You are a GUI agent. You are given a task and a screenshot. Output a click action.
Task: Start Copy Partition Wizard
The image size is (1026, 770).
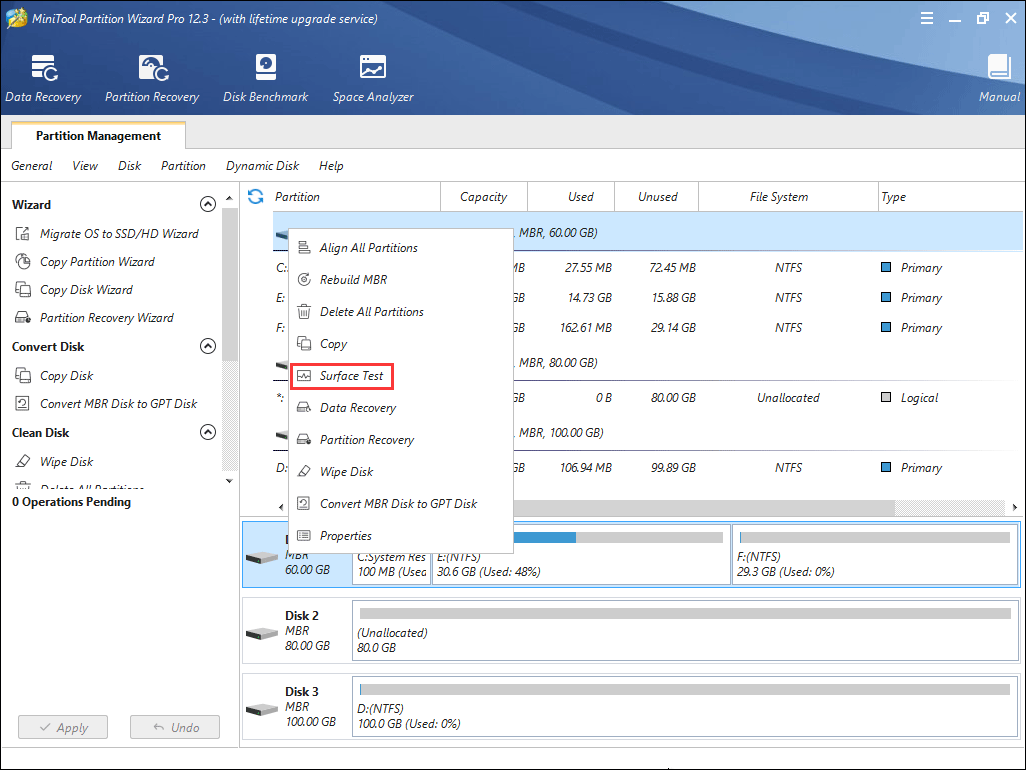pos(84,262)
